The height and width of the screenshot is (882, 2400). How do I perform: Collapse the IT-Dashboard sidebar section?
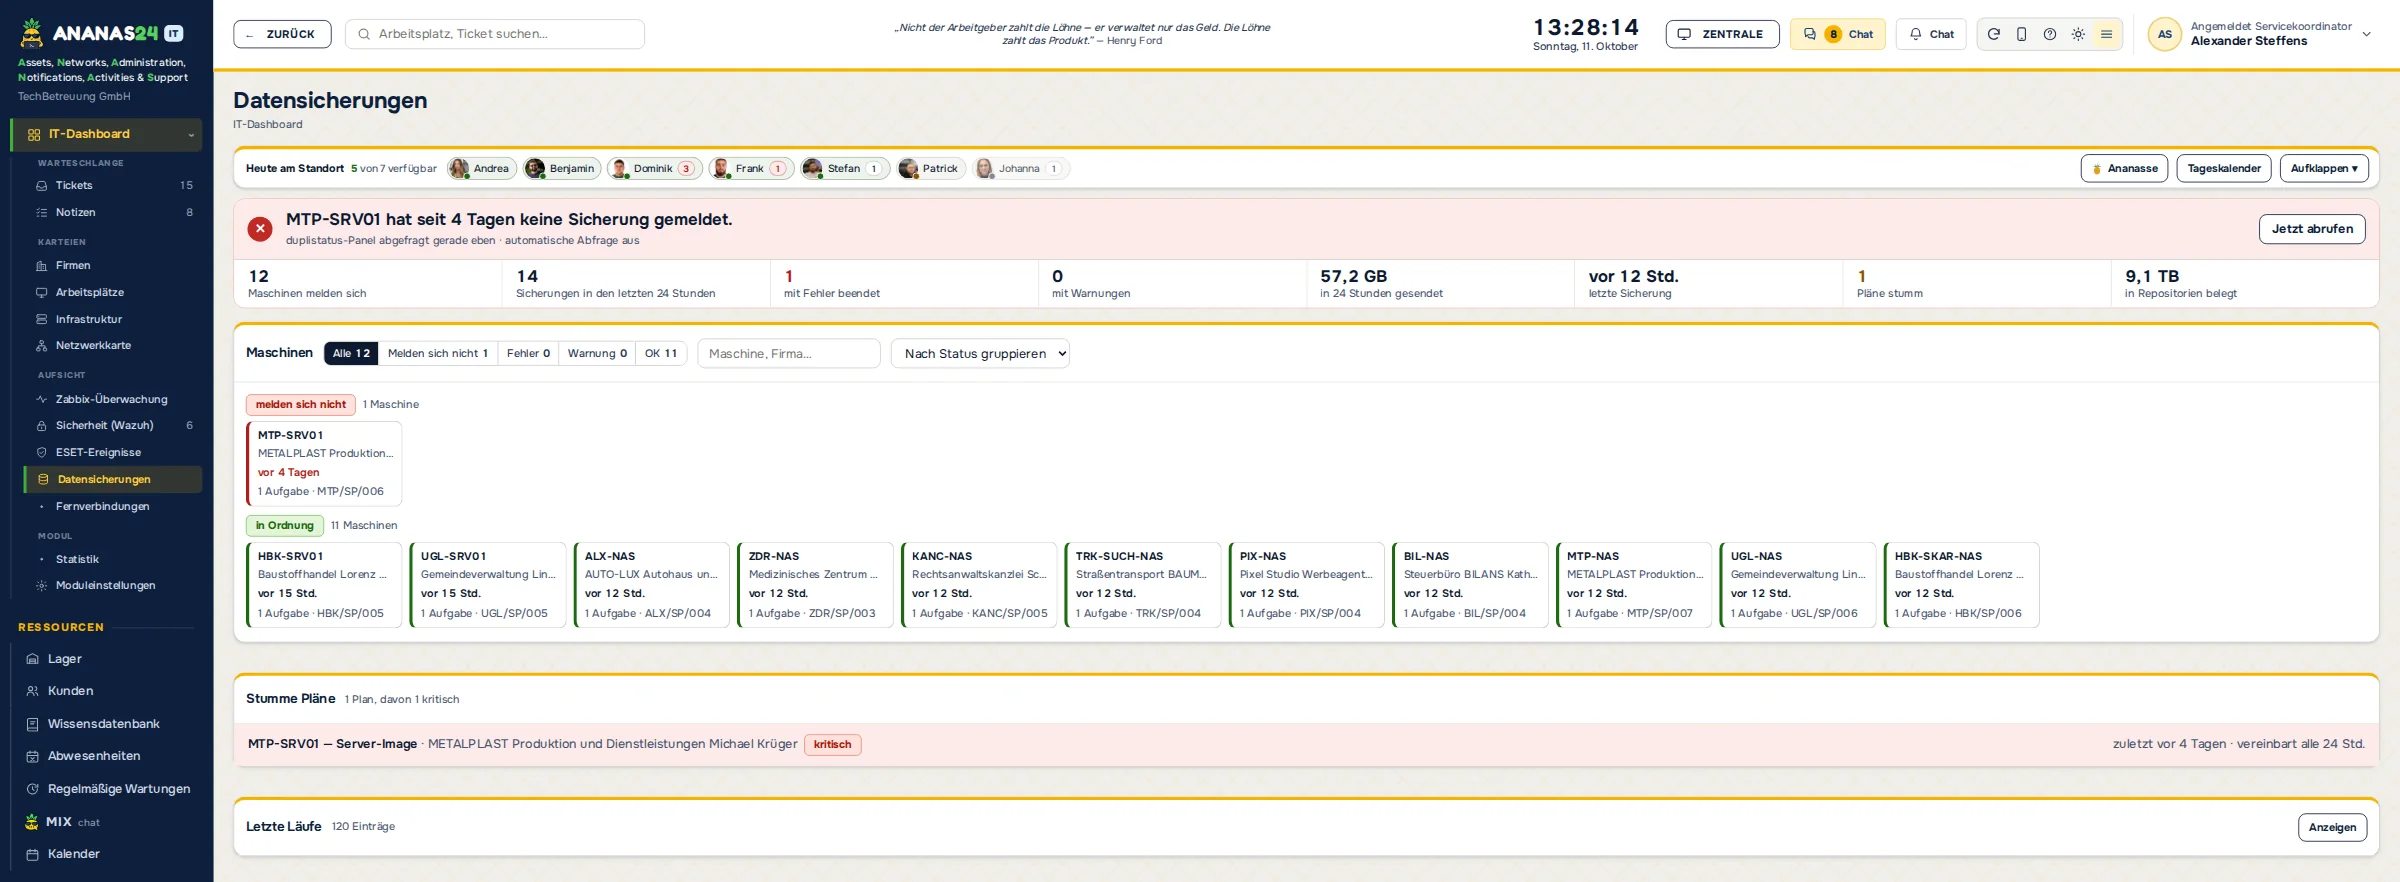191,135
